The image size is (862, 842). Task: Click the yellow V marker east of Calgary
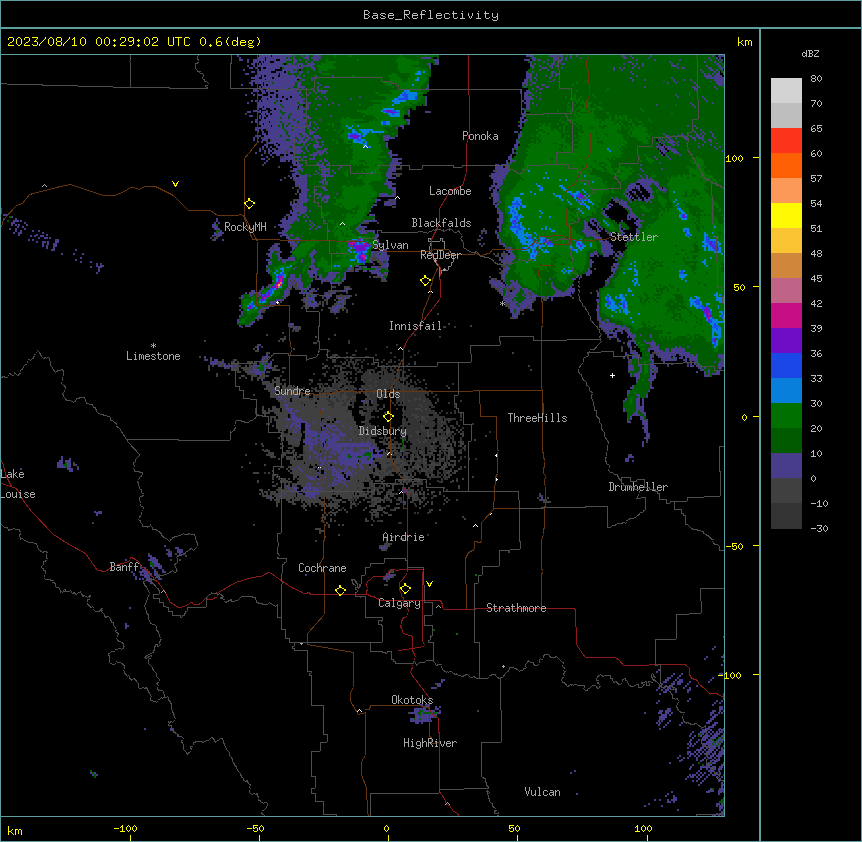(429, 584)
